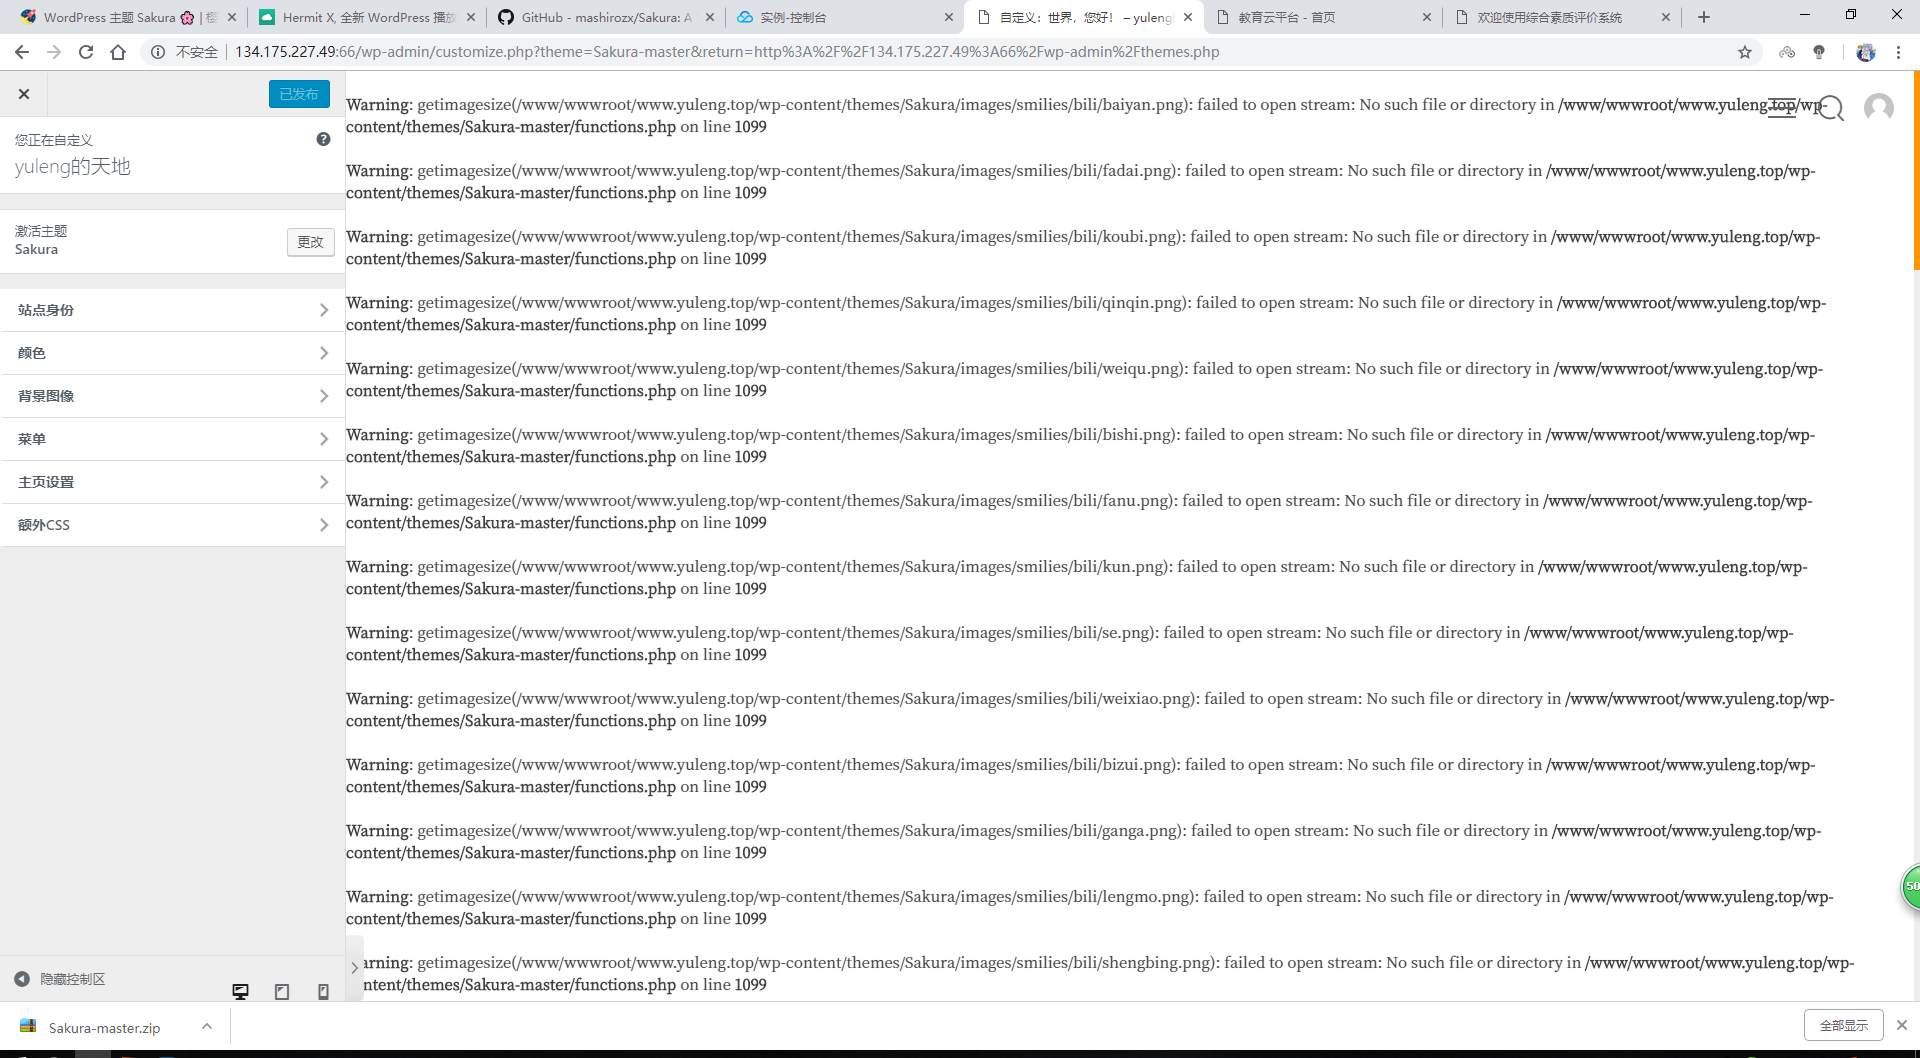
Task: Expand the 颜色 section
Action: (x=172, y=353)
